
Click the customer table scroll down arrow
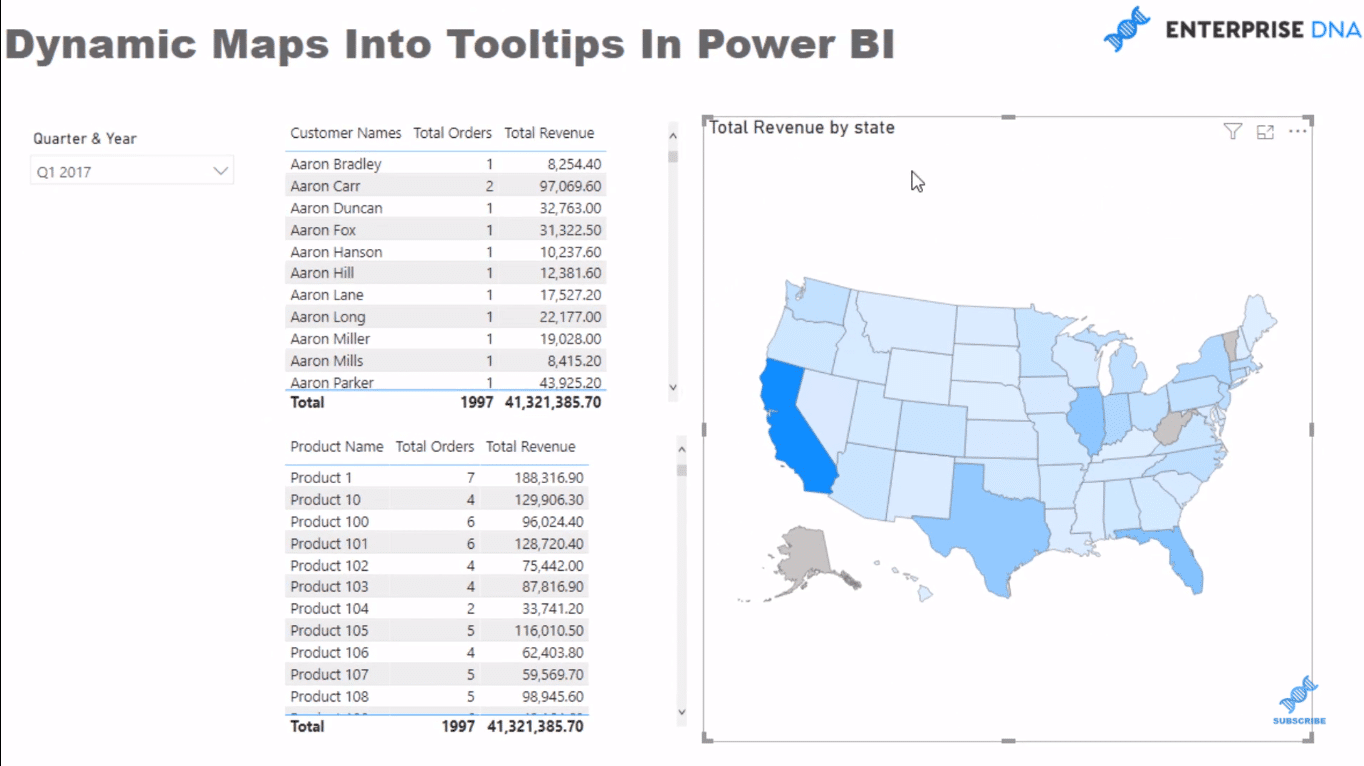673,387
